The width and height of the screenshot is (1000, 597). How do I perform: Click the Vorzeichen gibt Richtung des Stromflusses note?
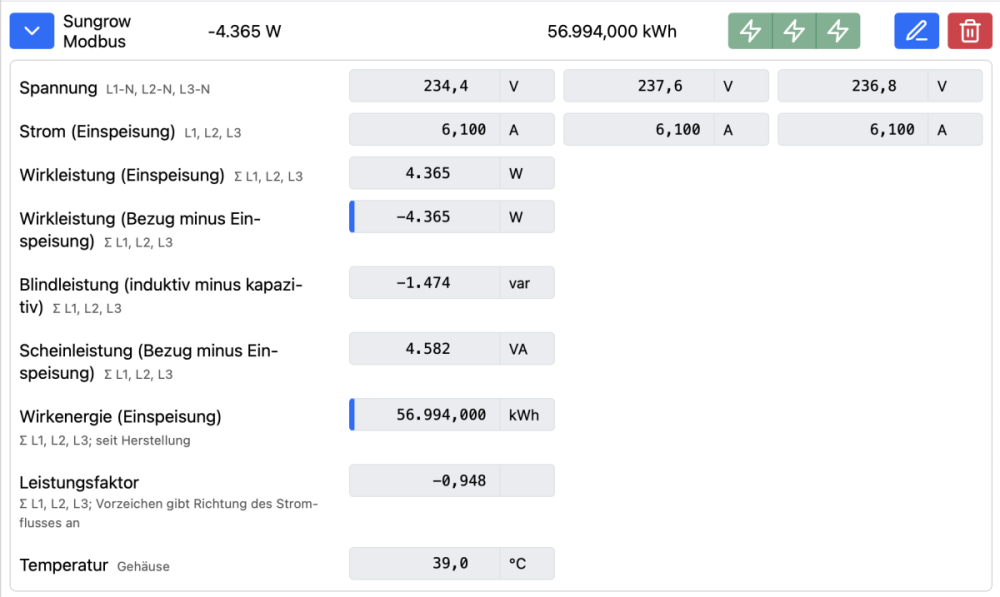tap(168, 513)
